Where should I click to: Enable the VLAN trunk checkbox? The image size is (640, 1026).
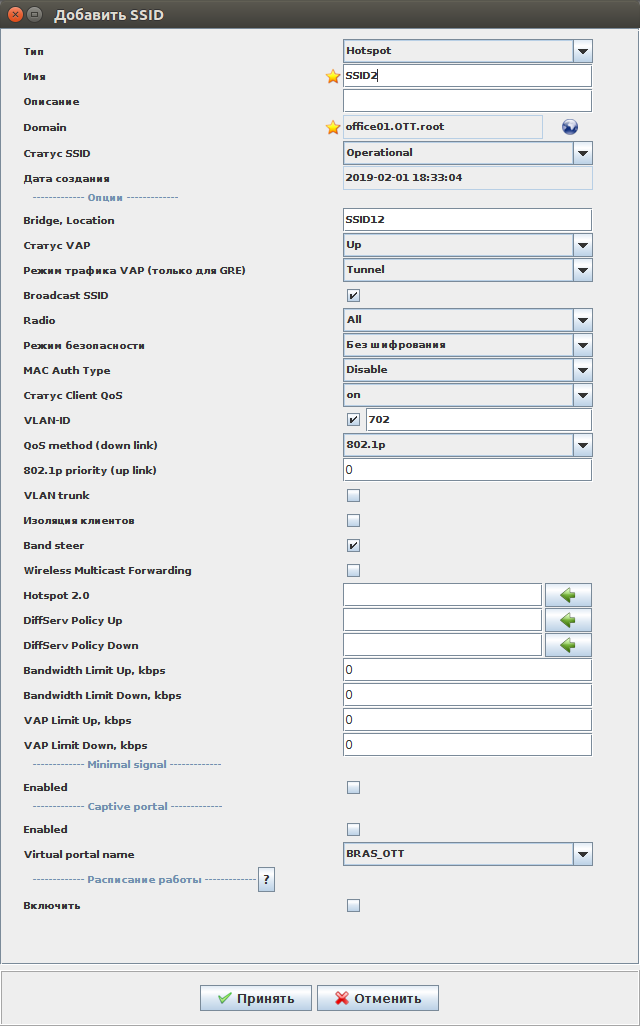point(353,495)
